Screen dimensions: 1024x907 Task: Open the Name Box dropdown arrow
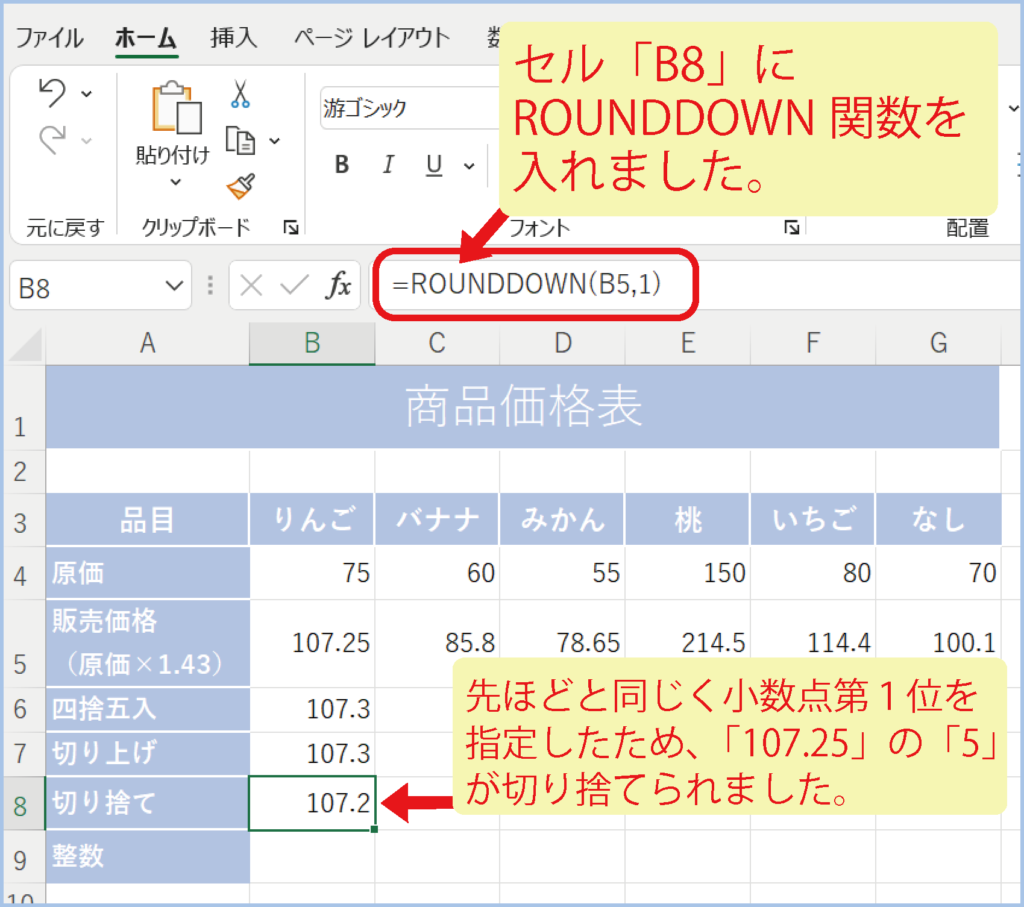(170, 287)
